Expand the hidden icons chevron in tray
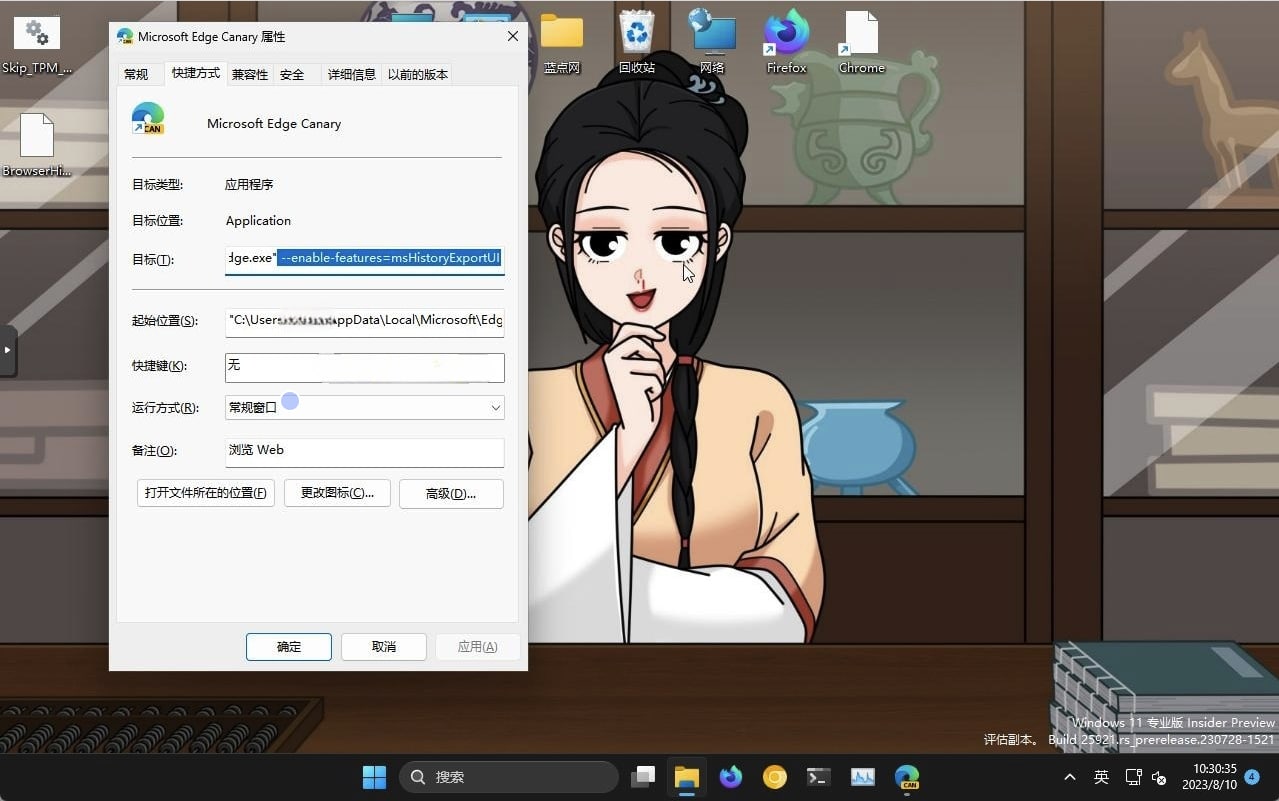Image resolution: width=1279 pixels, height=801 pixels. click(x=1069, y=777)
